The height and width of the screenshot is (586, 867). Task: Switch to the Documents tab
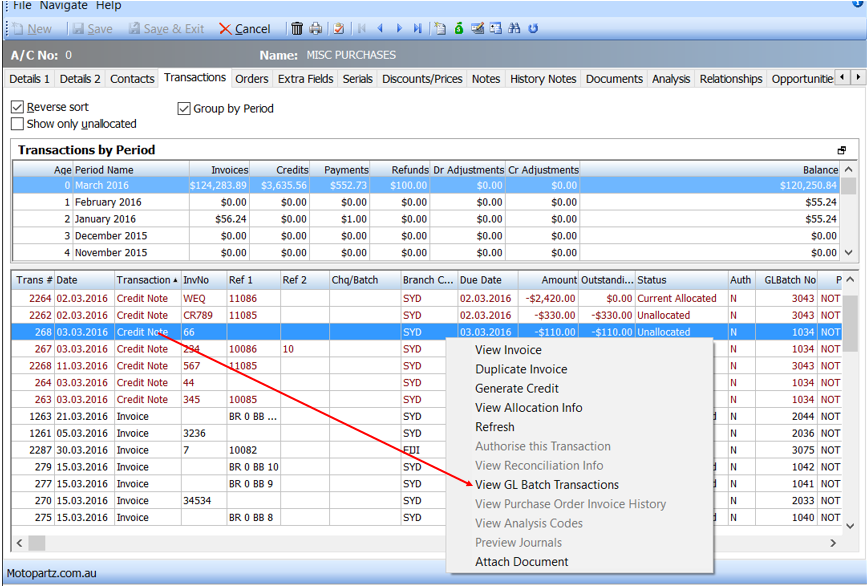[x=614, y=79]
